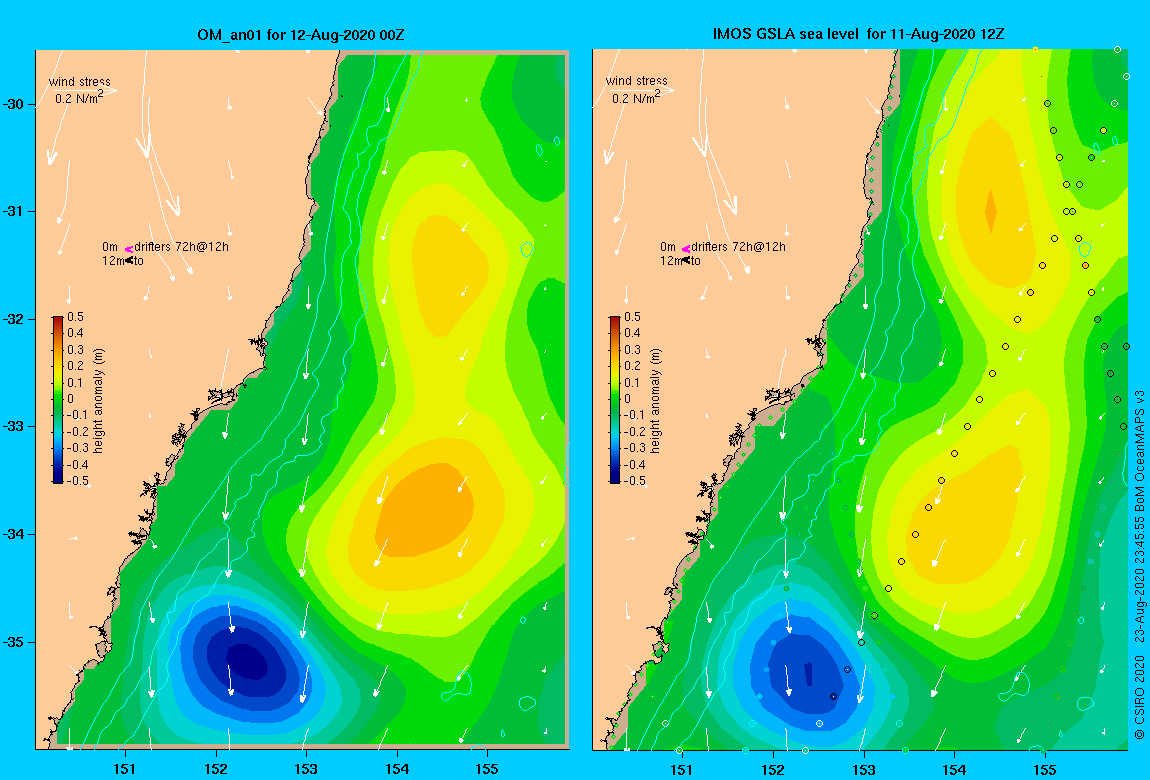The width and height of the screenshot is (1150, 780).
Task: Click the magenta 0m drifter arrow in OM_an01 legend
Action: [x=128, y=249]
